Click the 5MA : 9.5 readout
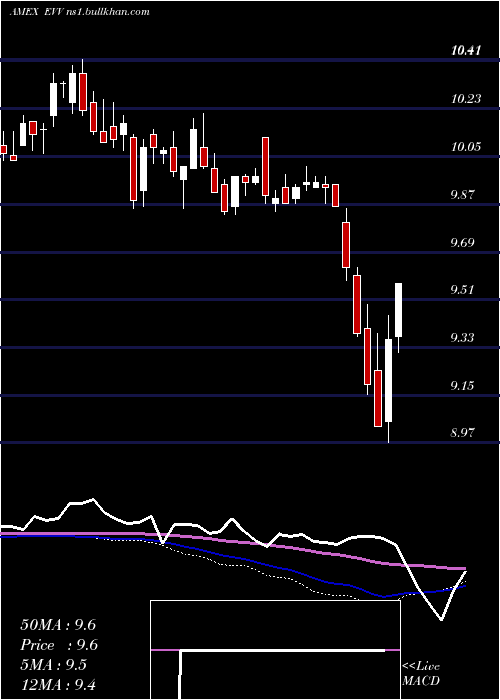 [x=54, y=665]
